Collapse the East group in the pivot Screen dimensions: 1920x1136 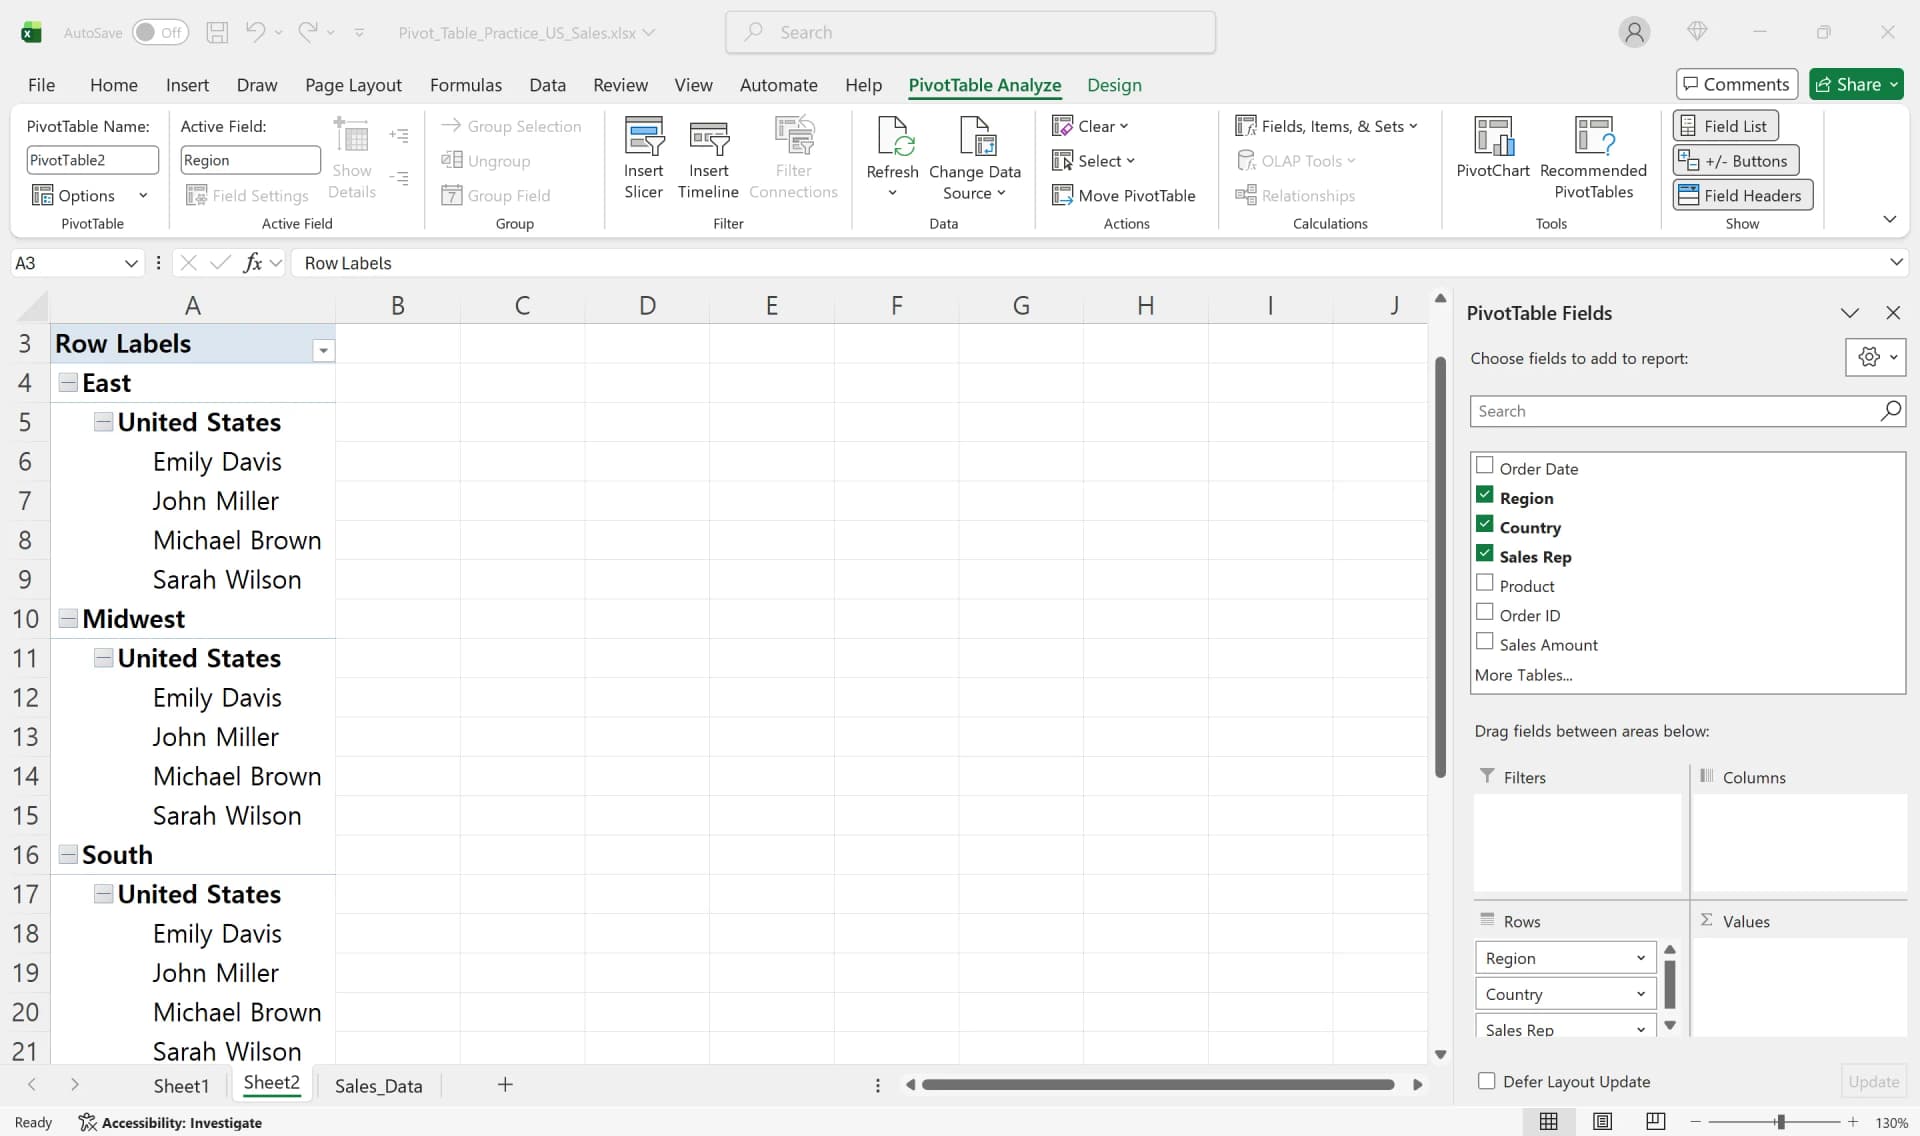click(68, 382)
